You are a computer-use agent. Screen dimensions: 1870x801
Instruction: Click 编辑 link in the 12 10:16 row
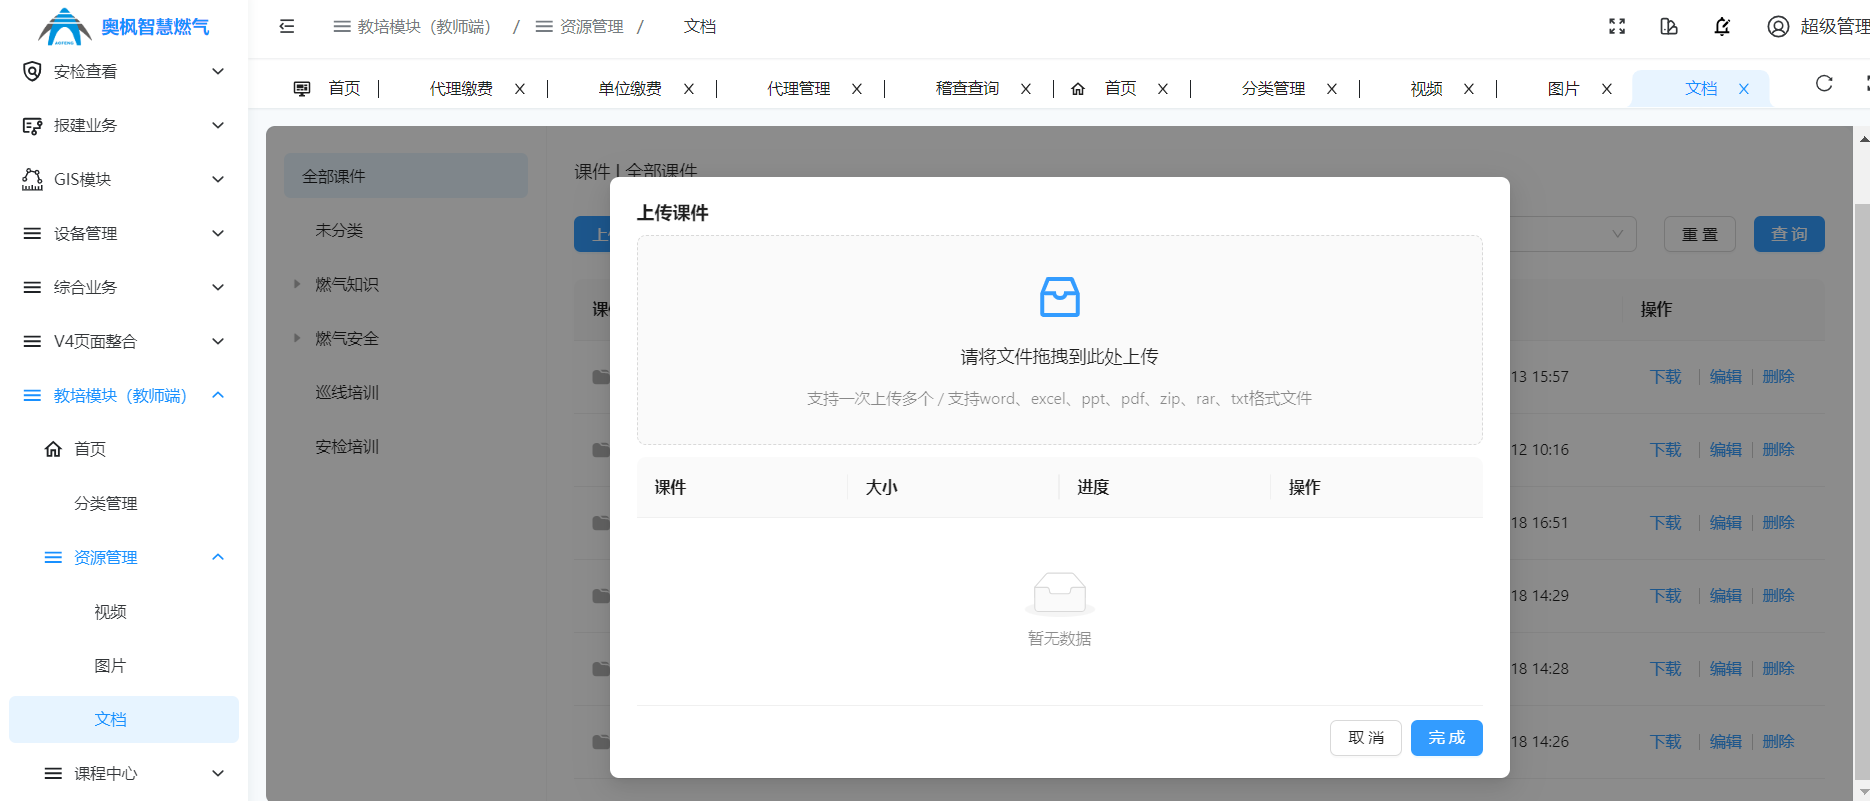(x=1726, y=450)
